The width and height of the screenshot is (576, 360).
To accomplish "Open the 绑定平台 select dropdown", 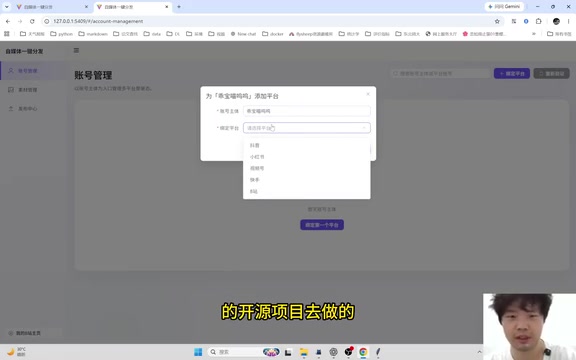I will pos(307,128).
